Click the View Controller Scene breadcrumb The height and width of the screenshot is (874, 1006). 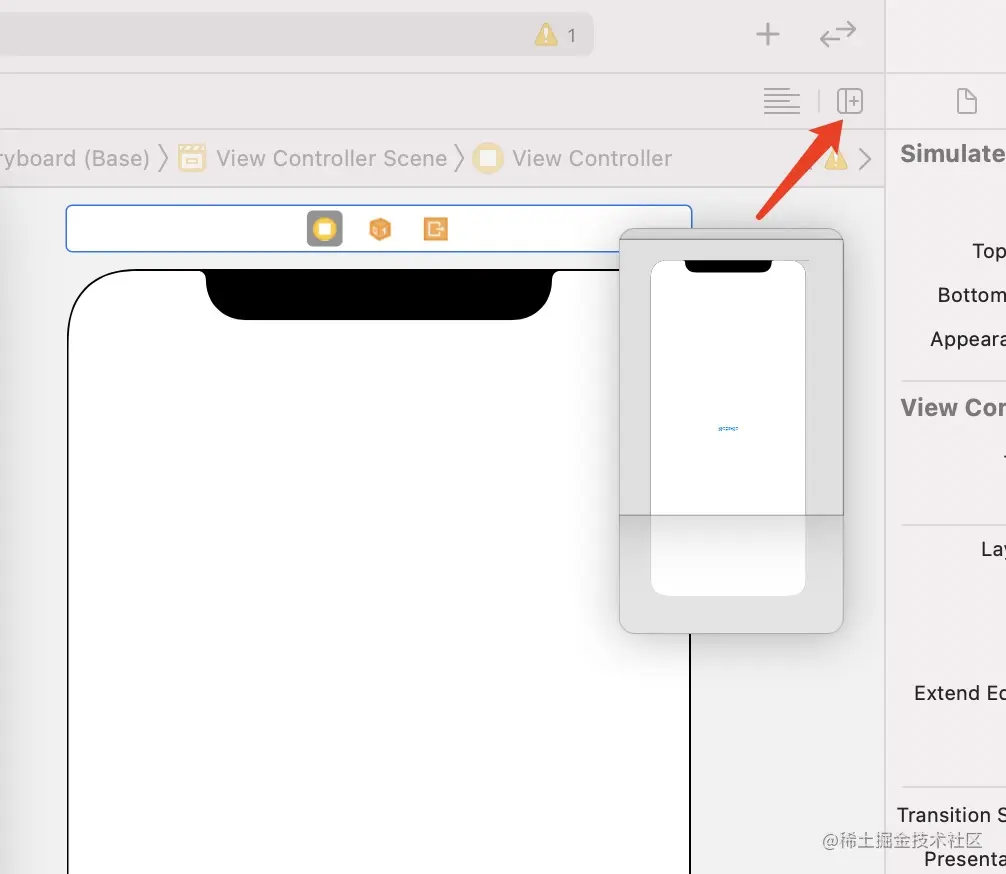[331, 159]
